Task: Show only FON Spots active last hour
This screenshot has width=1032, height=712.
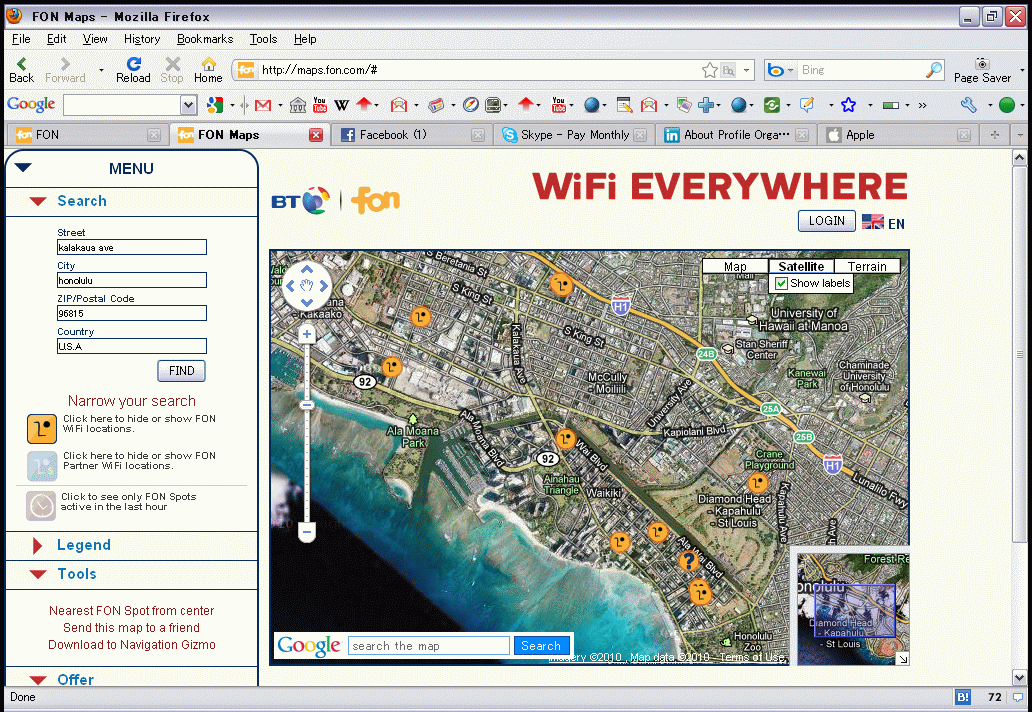Action: point(42,505)
